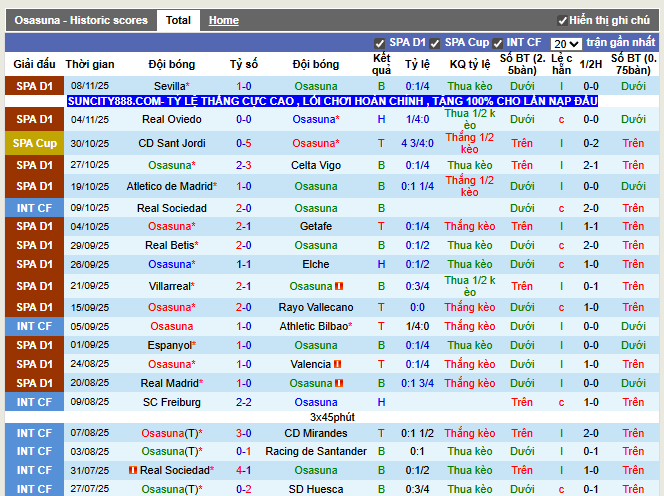Click the 0-5 score of CD Sant Jordi match
This screenshot has height=496, width=664.
(x=243, y=143)
